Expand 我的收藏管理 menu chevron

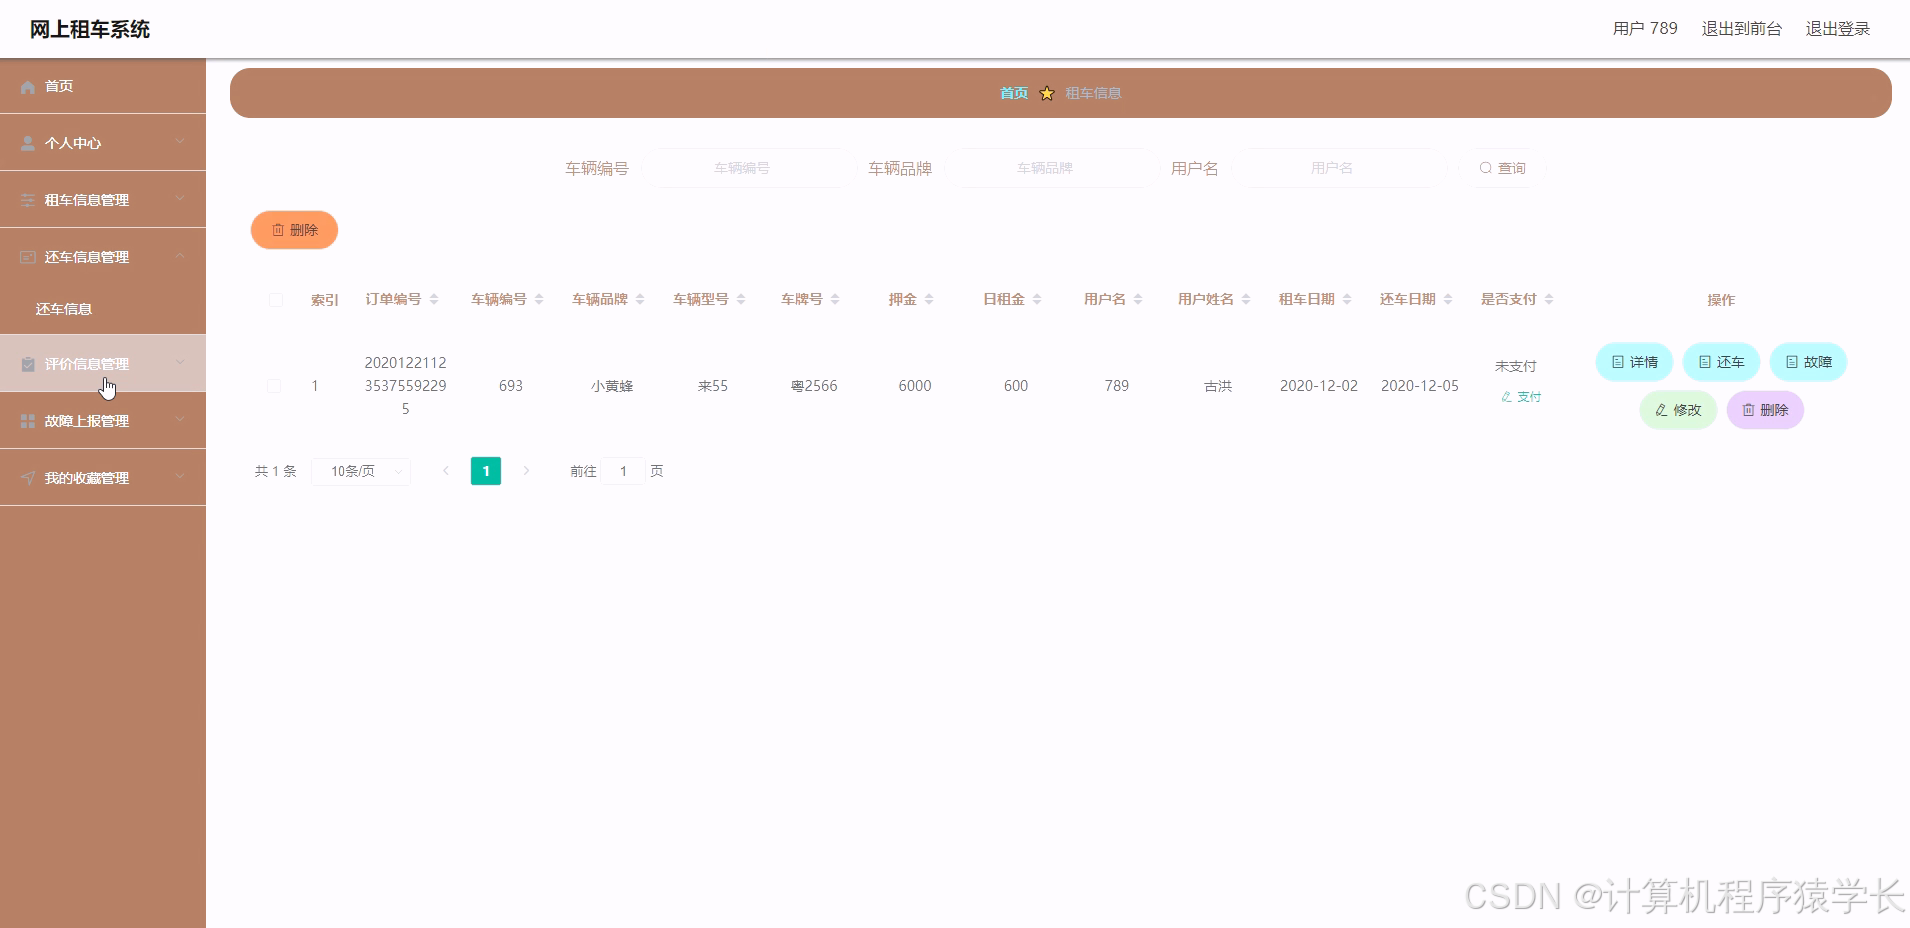tap(180, 477)
